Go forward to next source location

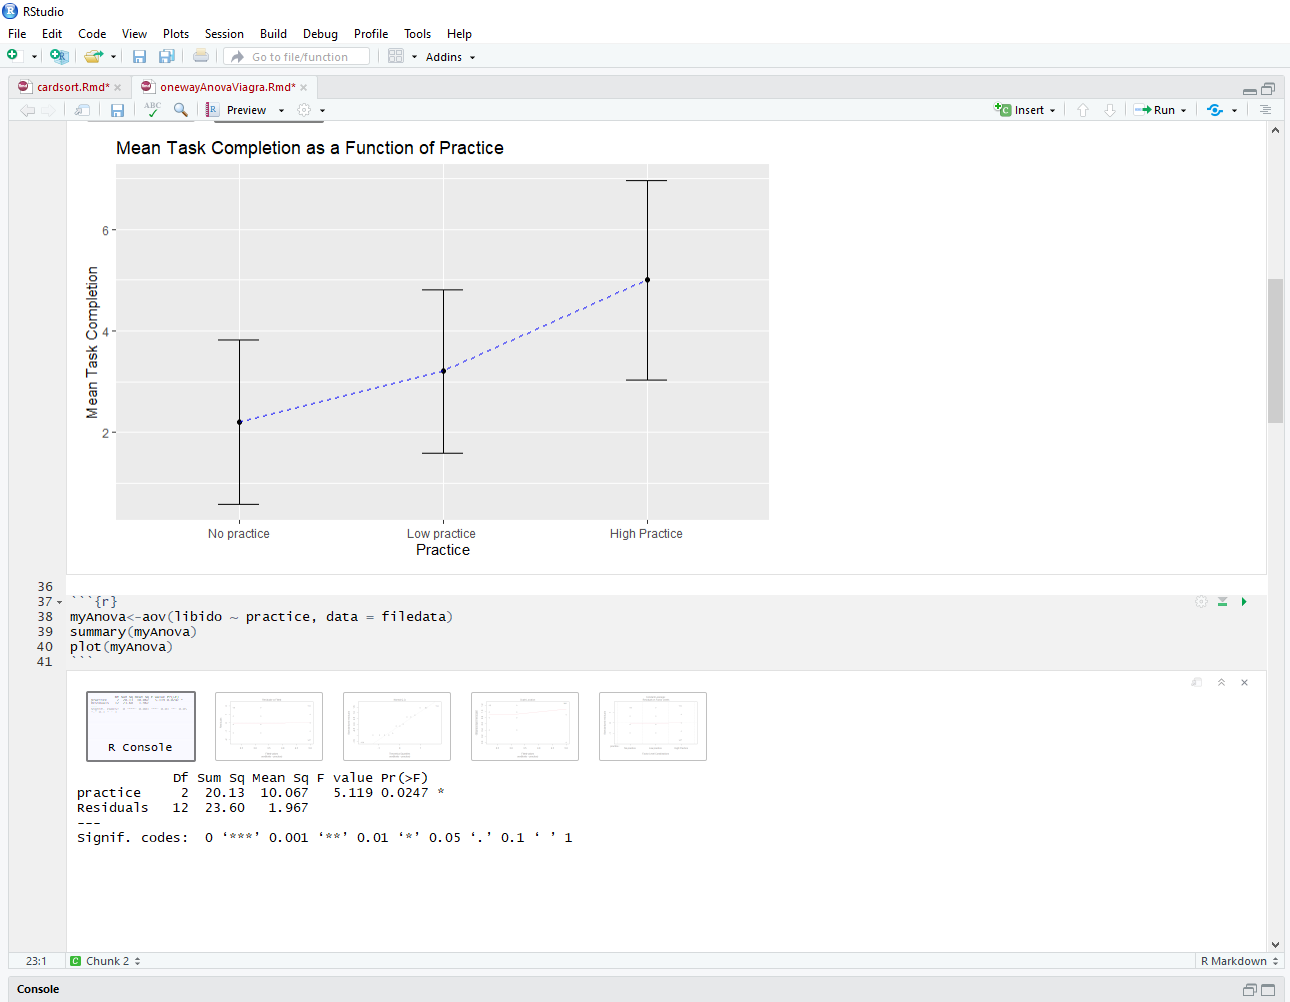pos(49,110)
